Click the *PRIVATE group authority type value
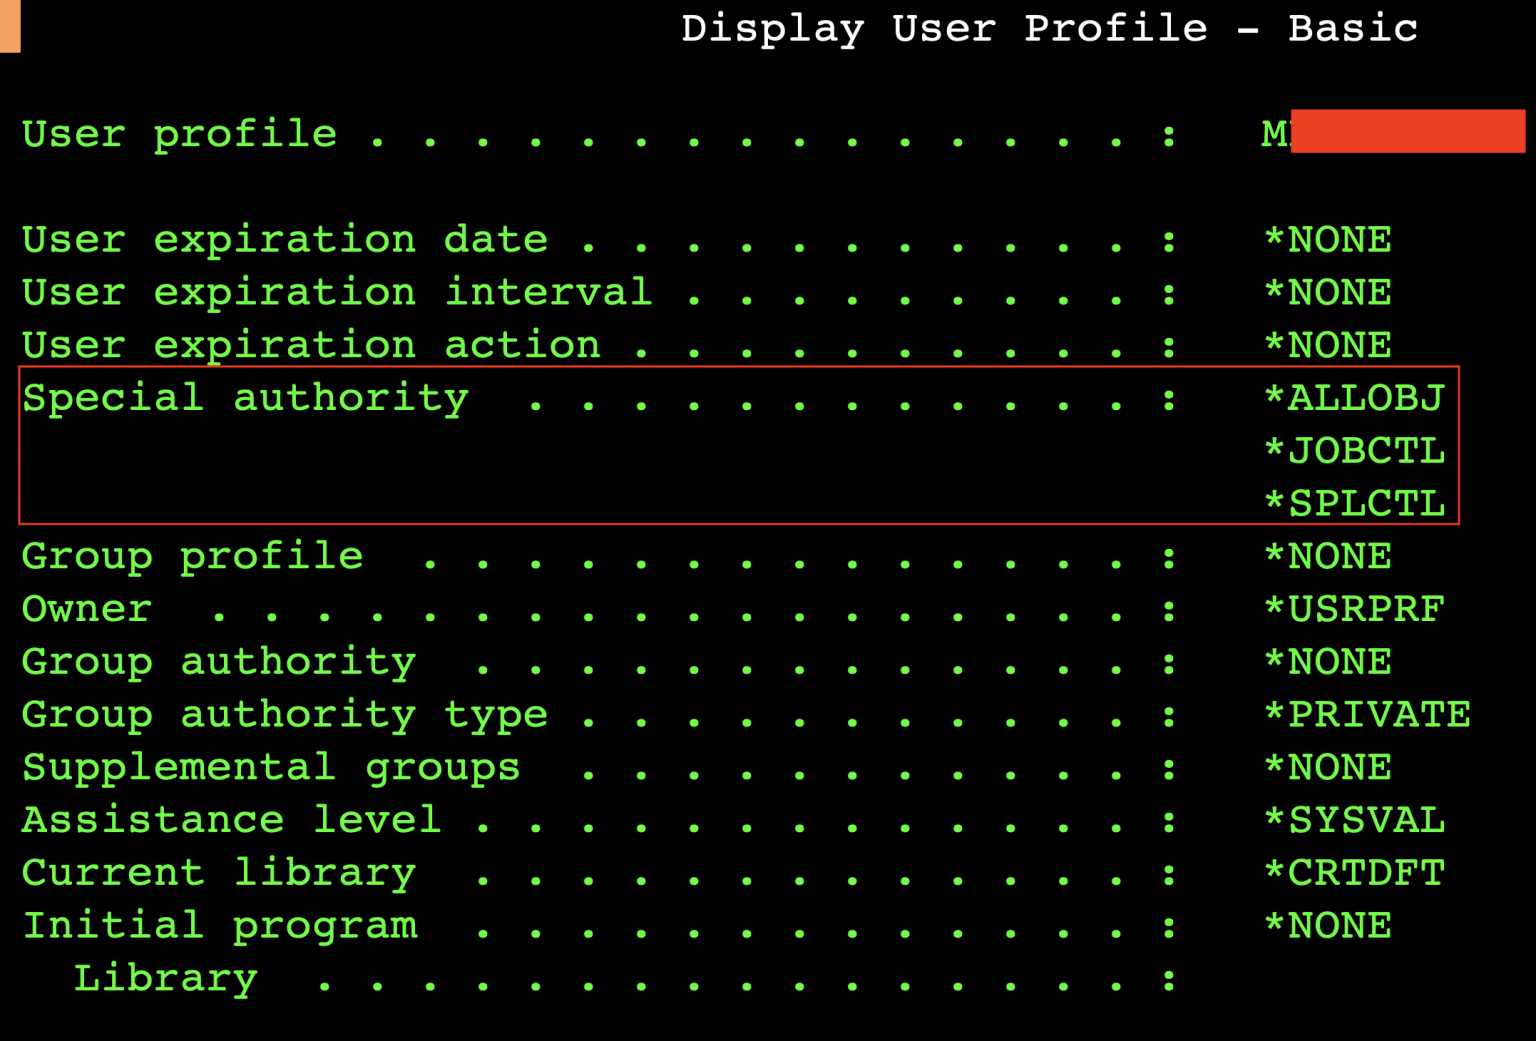The height and width of the screenshot is (1041, 1536). point(1370,714)
